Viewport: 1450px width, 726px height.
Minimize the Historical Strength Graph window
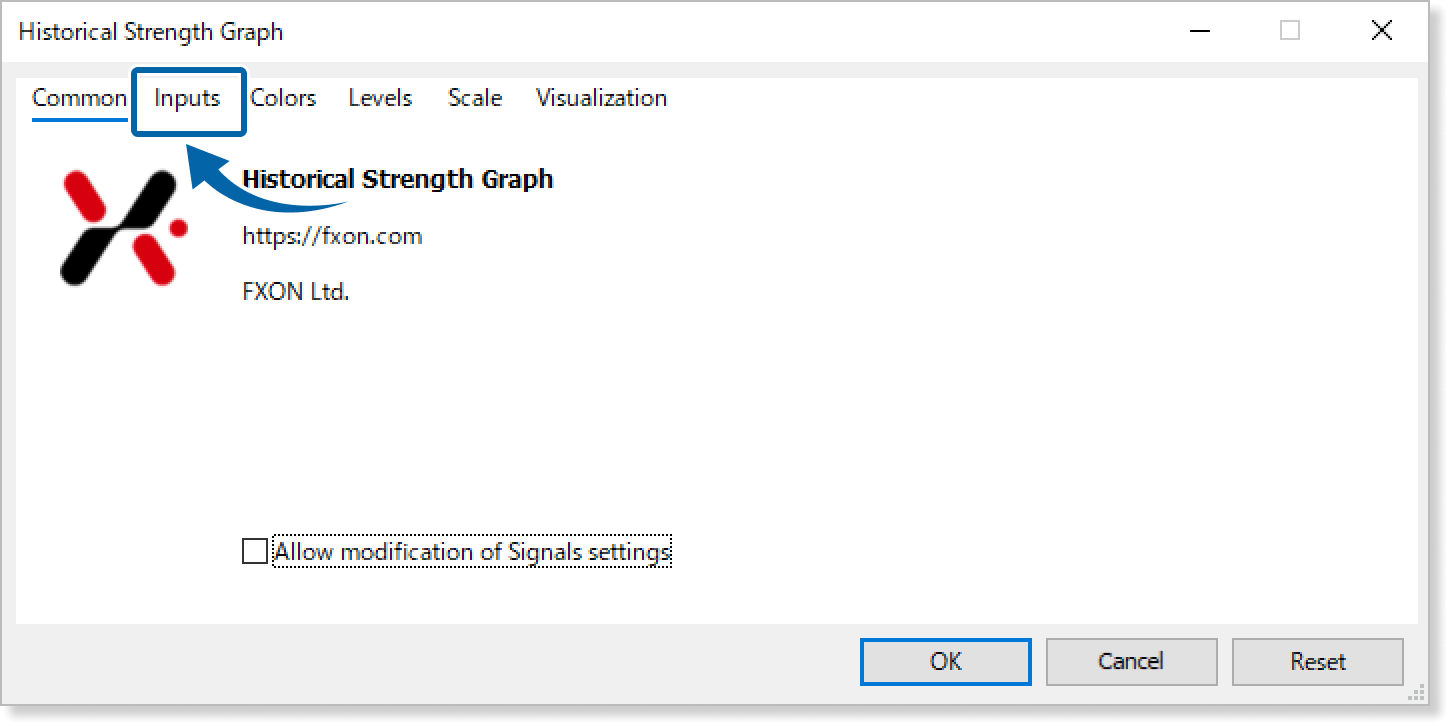1199,31
